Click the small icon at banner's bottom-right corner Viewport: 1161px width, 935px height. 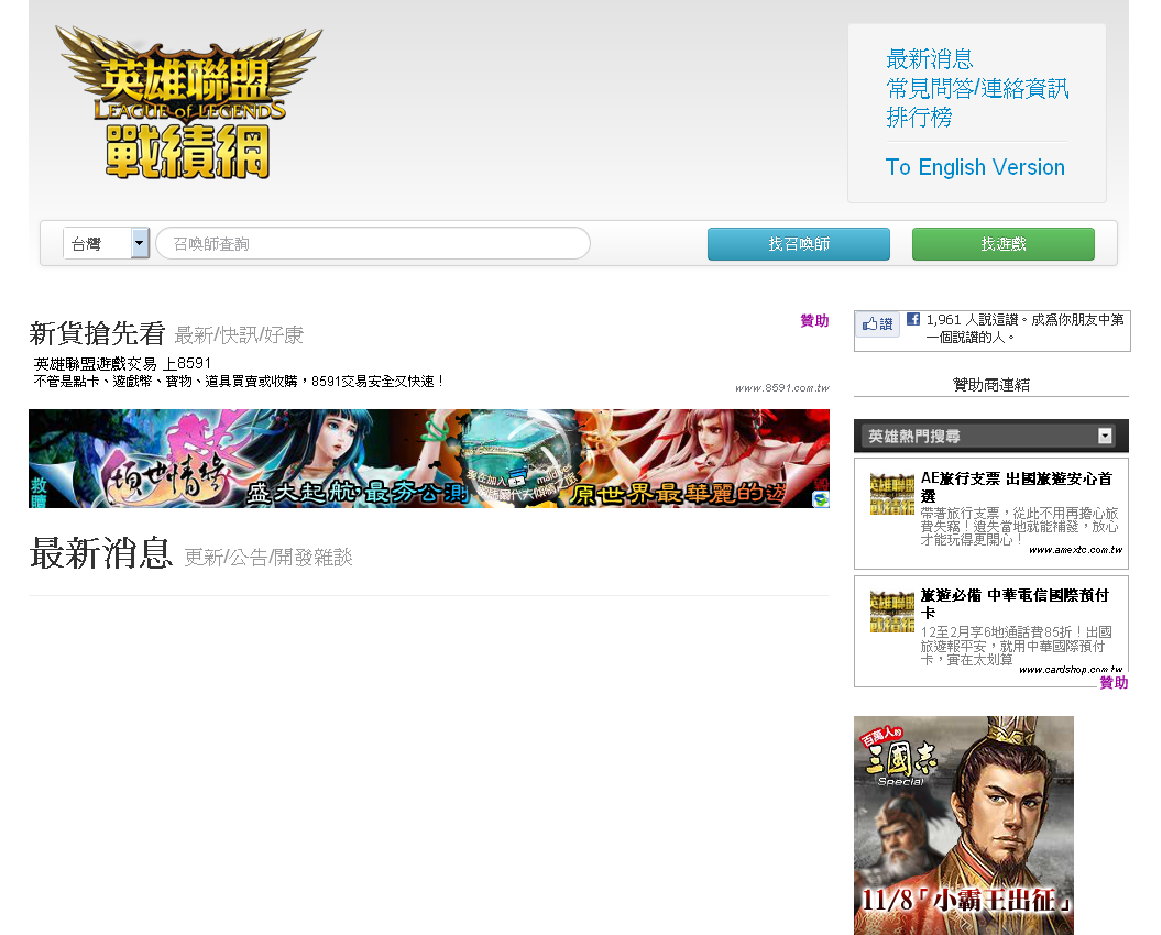(x=821, y=500)
